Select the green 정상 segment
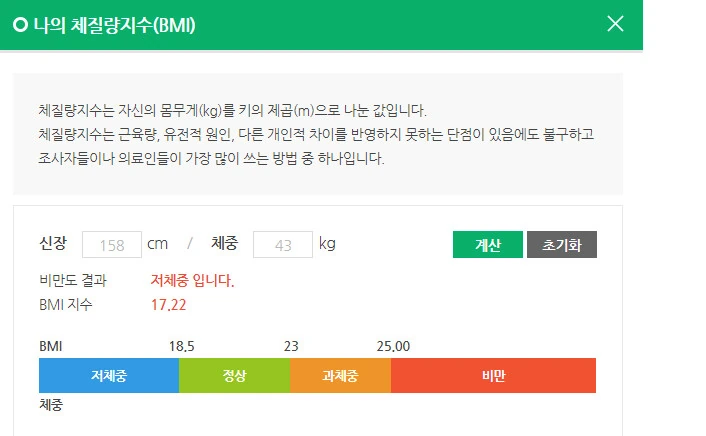 [x=235, y=376]
